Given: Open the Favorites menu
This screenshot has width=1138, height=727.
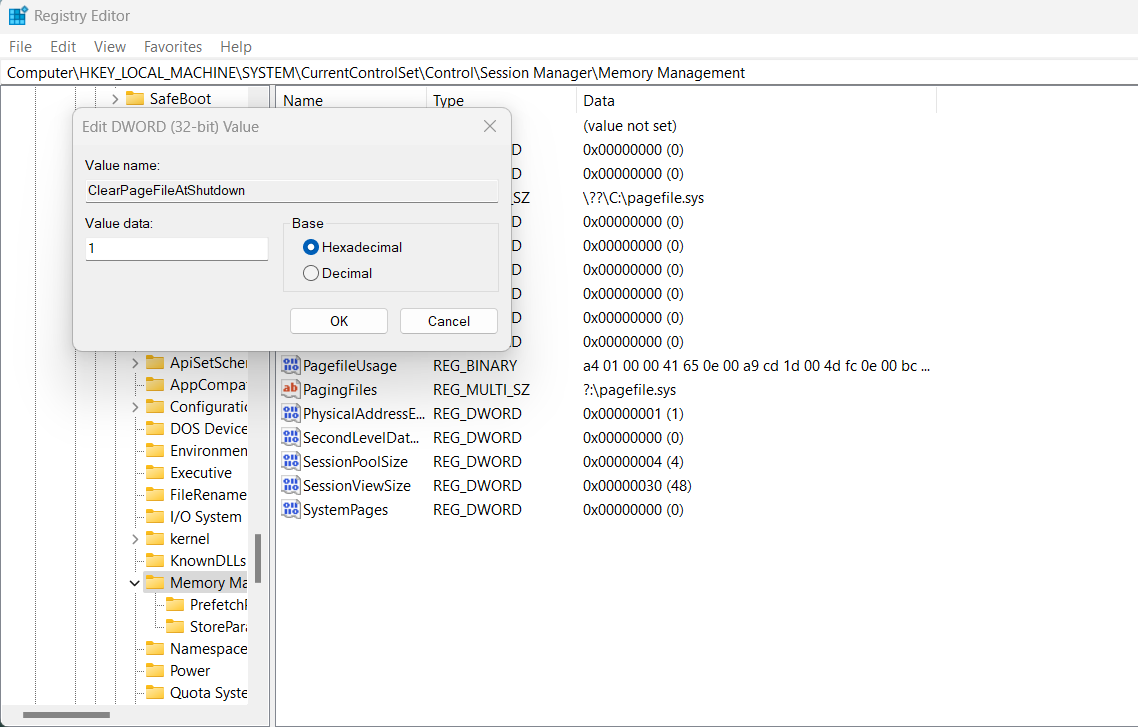Looking at the screenshot, I should point(173,47).
